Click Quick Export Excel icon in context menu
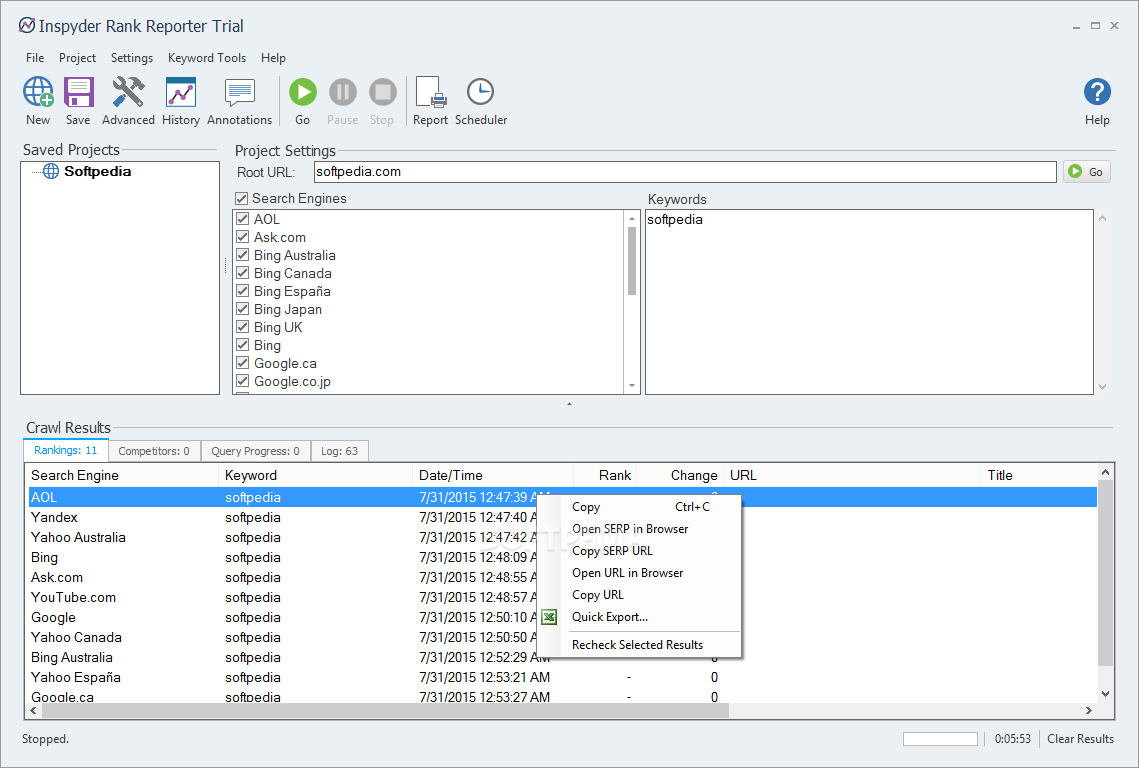 point(549,617)
